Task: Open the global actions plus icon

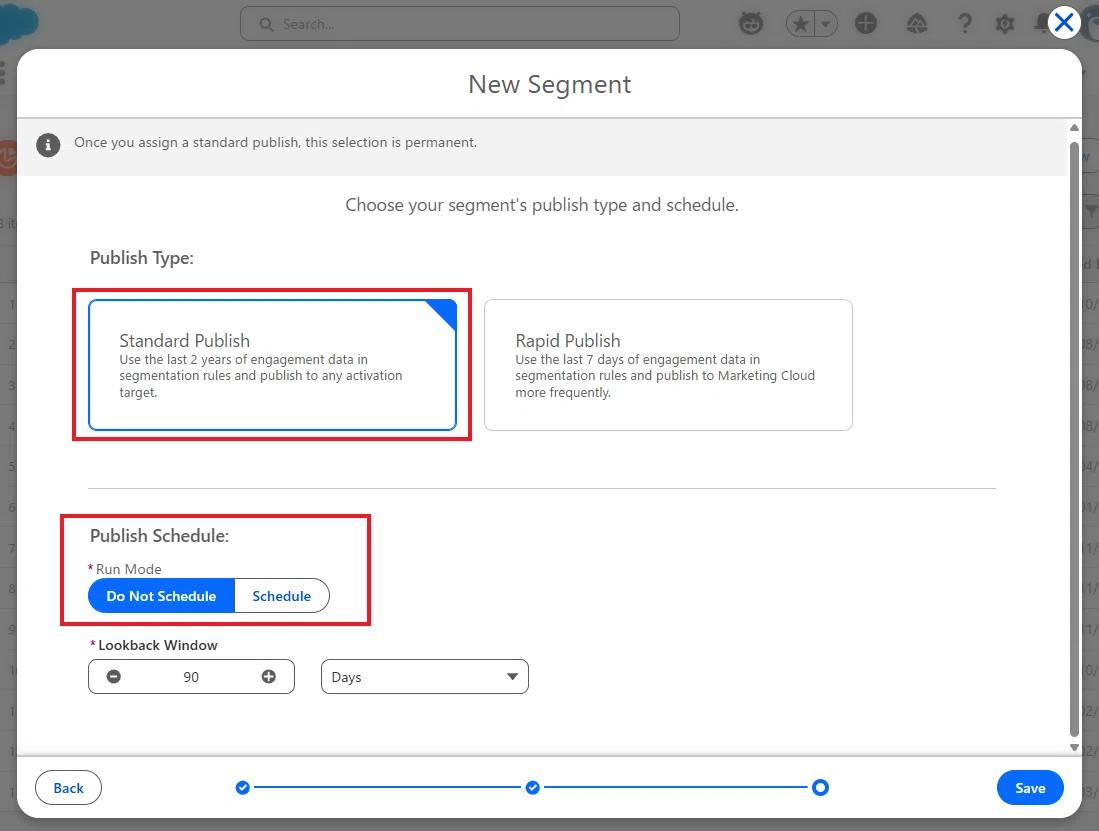Action: (x=866, y=23)
